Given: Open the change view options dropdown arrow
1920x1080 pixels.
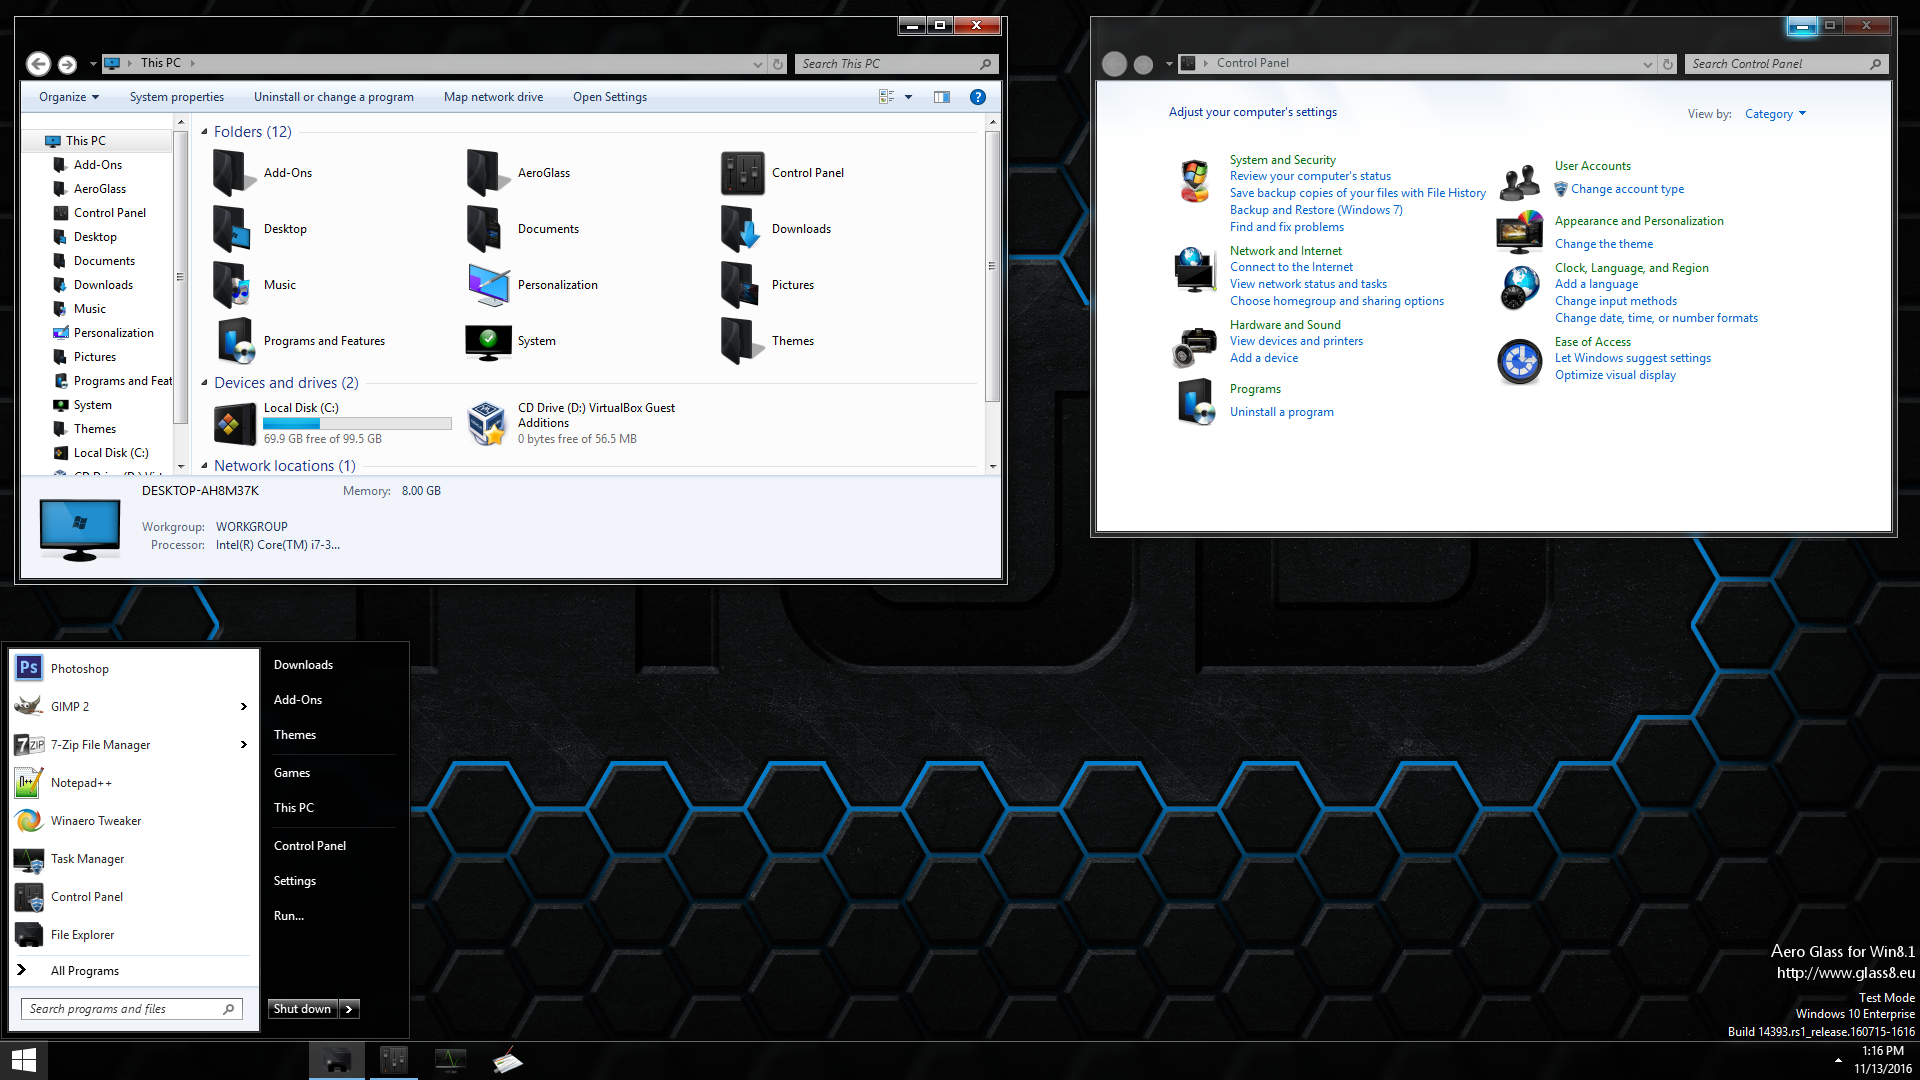Looking at the screenshot, I should 908,97.
